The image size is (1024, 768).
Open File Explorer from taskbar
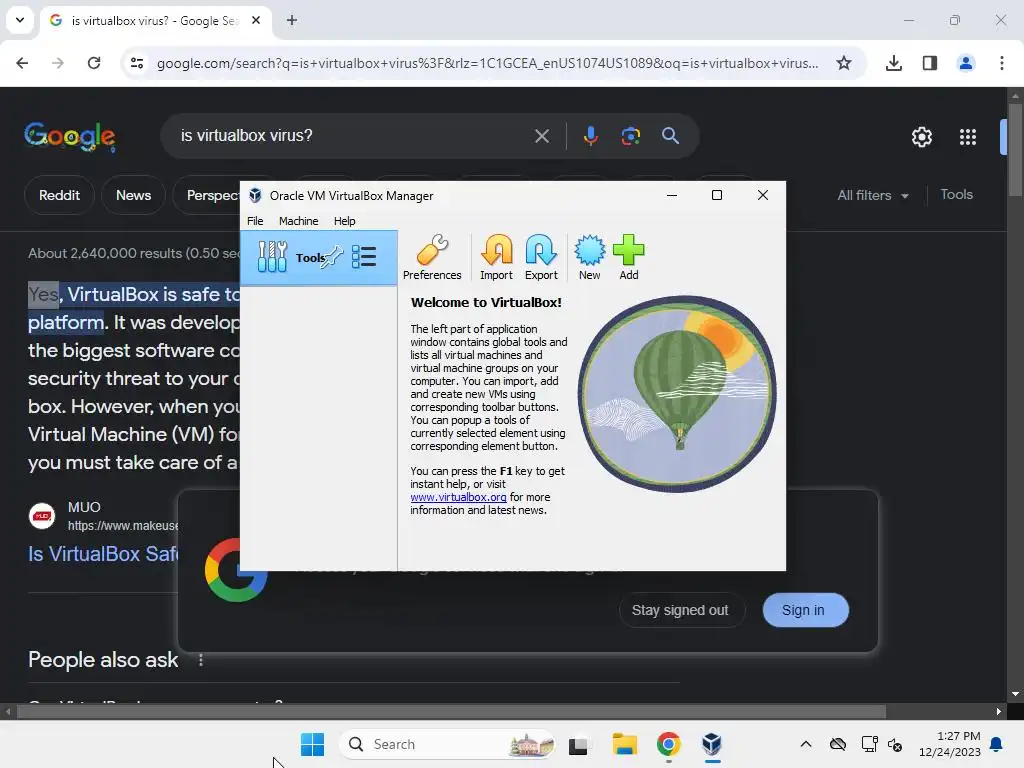click(x=624, y=744)
